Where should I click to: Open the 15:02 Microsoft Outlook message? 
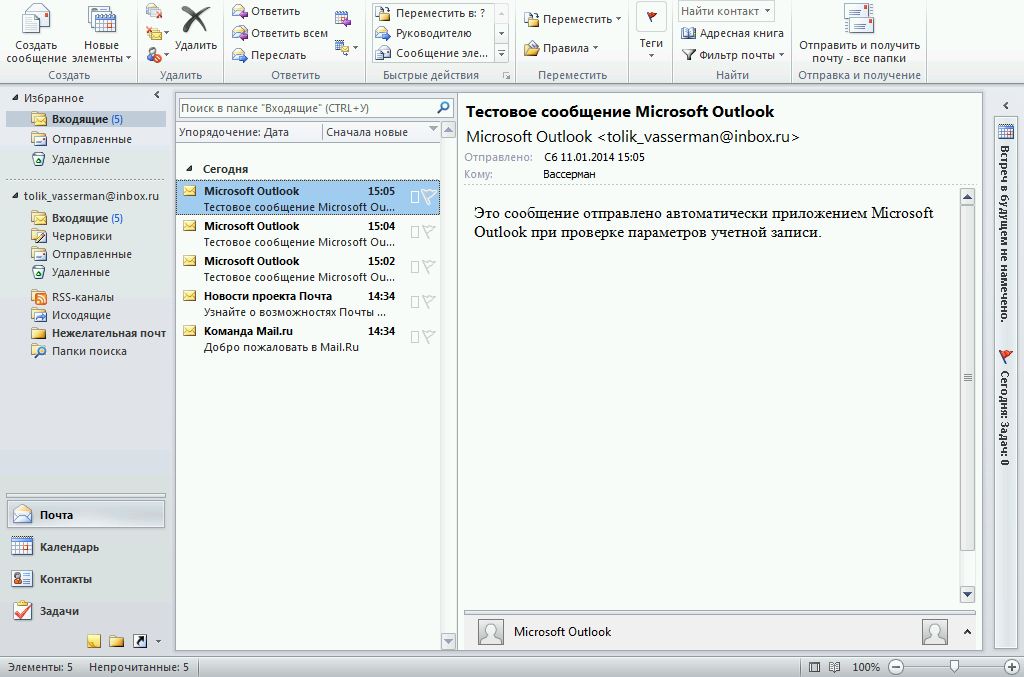point(308,269)
